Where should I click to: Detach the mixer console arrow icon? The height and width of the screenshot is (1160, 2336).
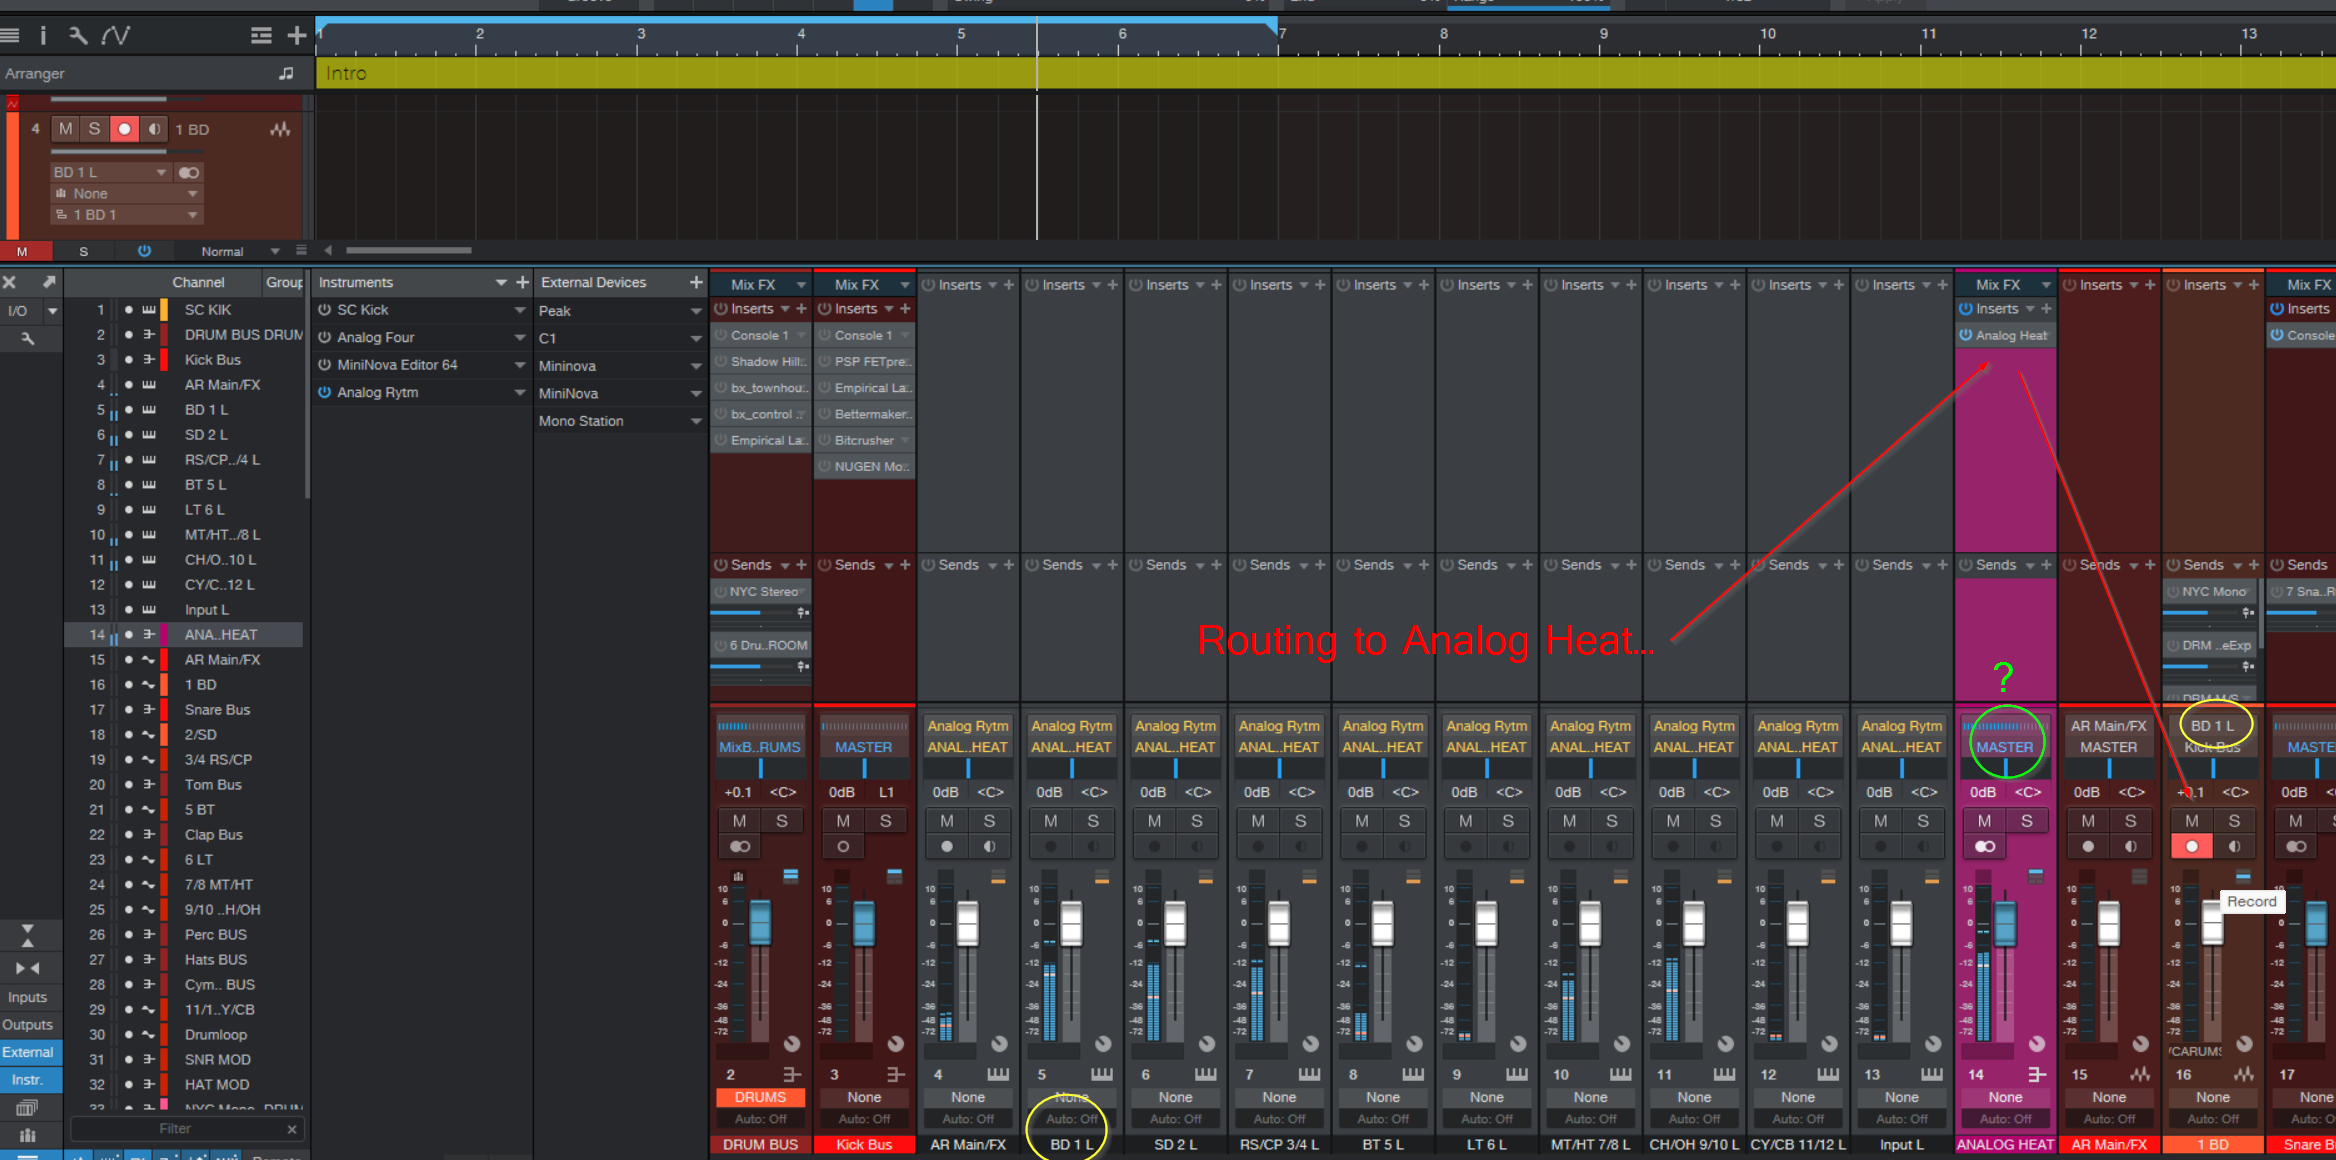point(48,283)
